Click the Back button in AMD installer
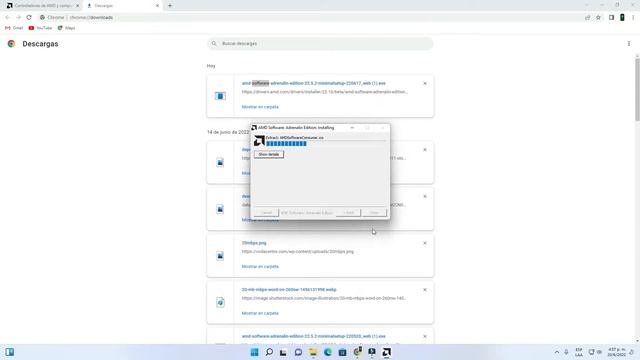The image size is (640, 360). (349, 213)
